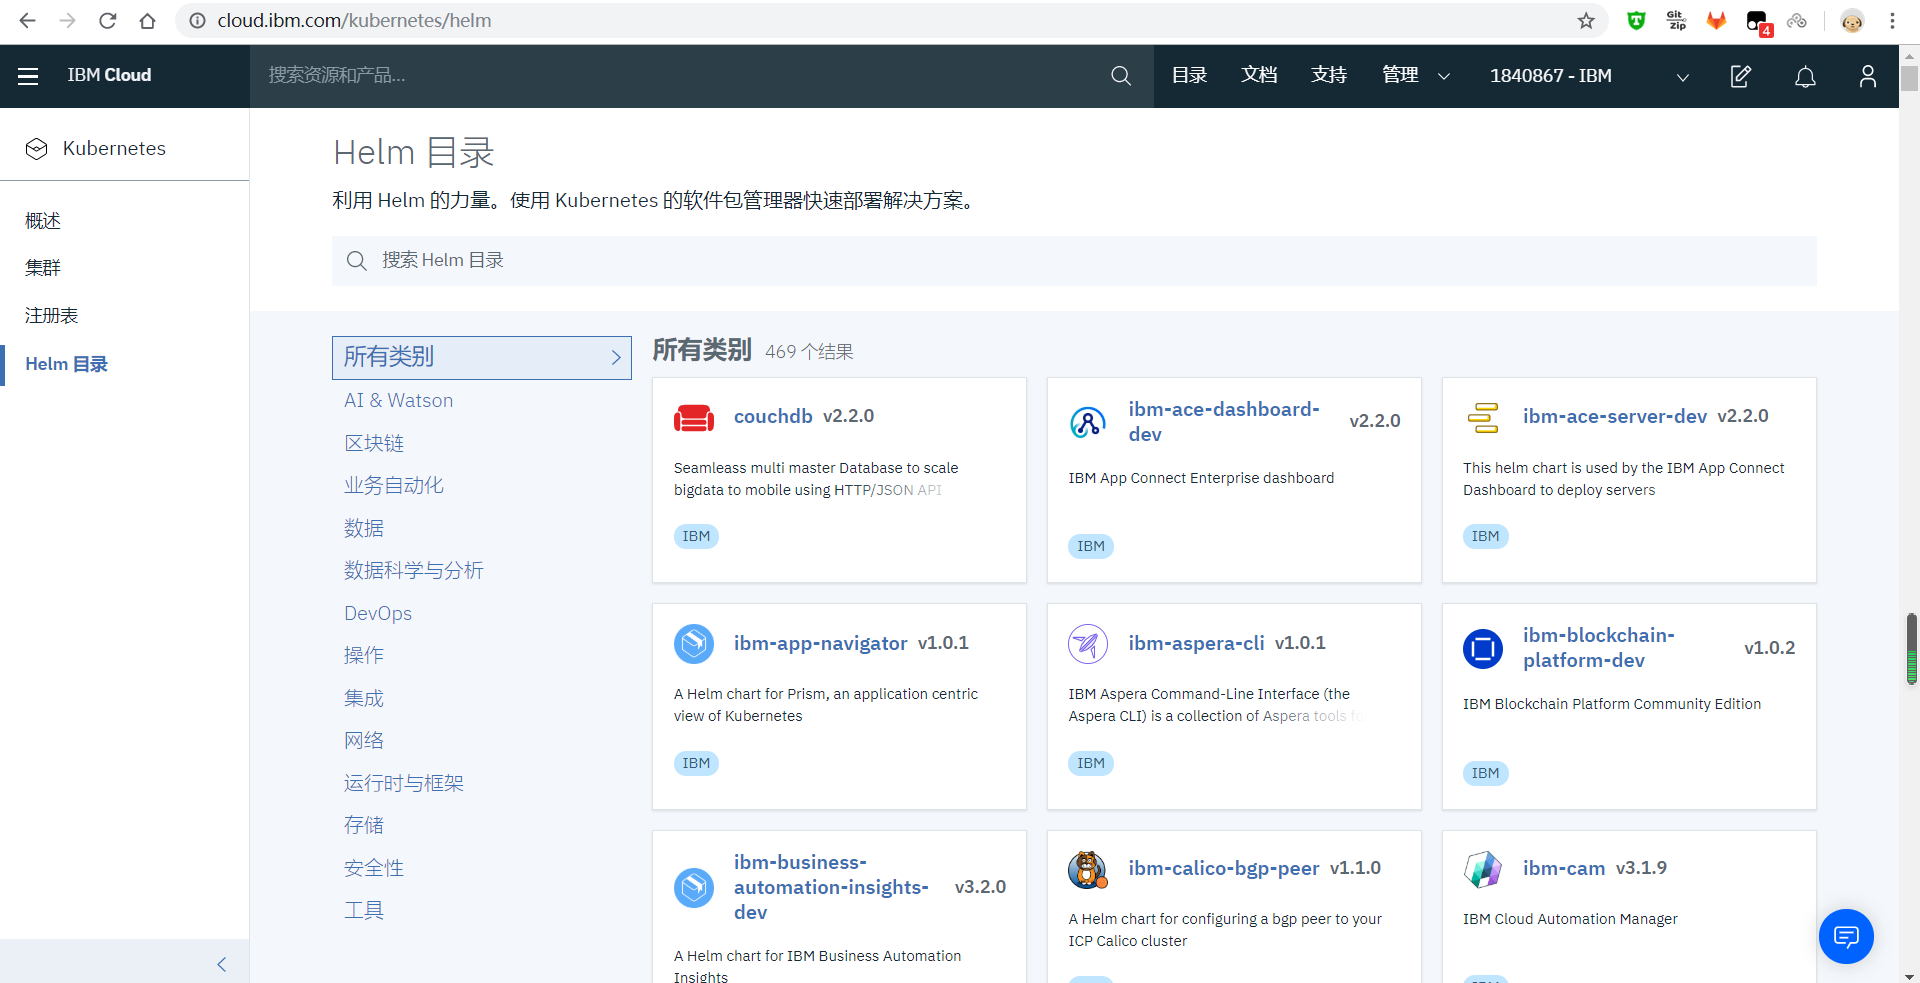
Task: Click the ibm-app-navigator chart icon
Action: [x=694, y=643]
